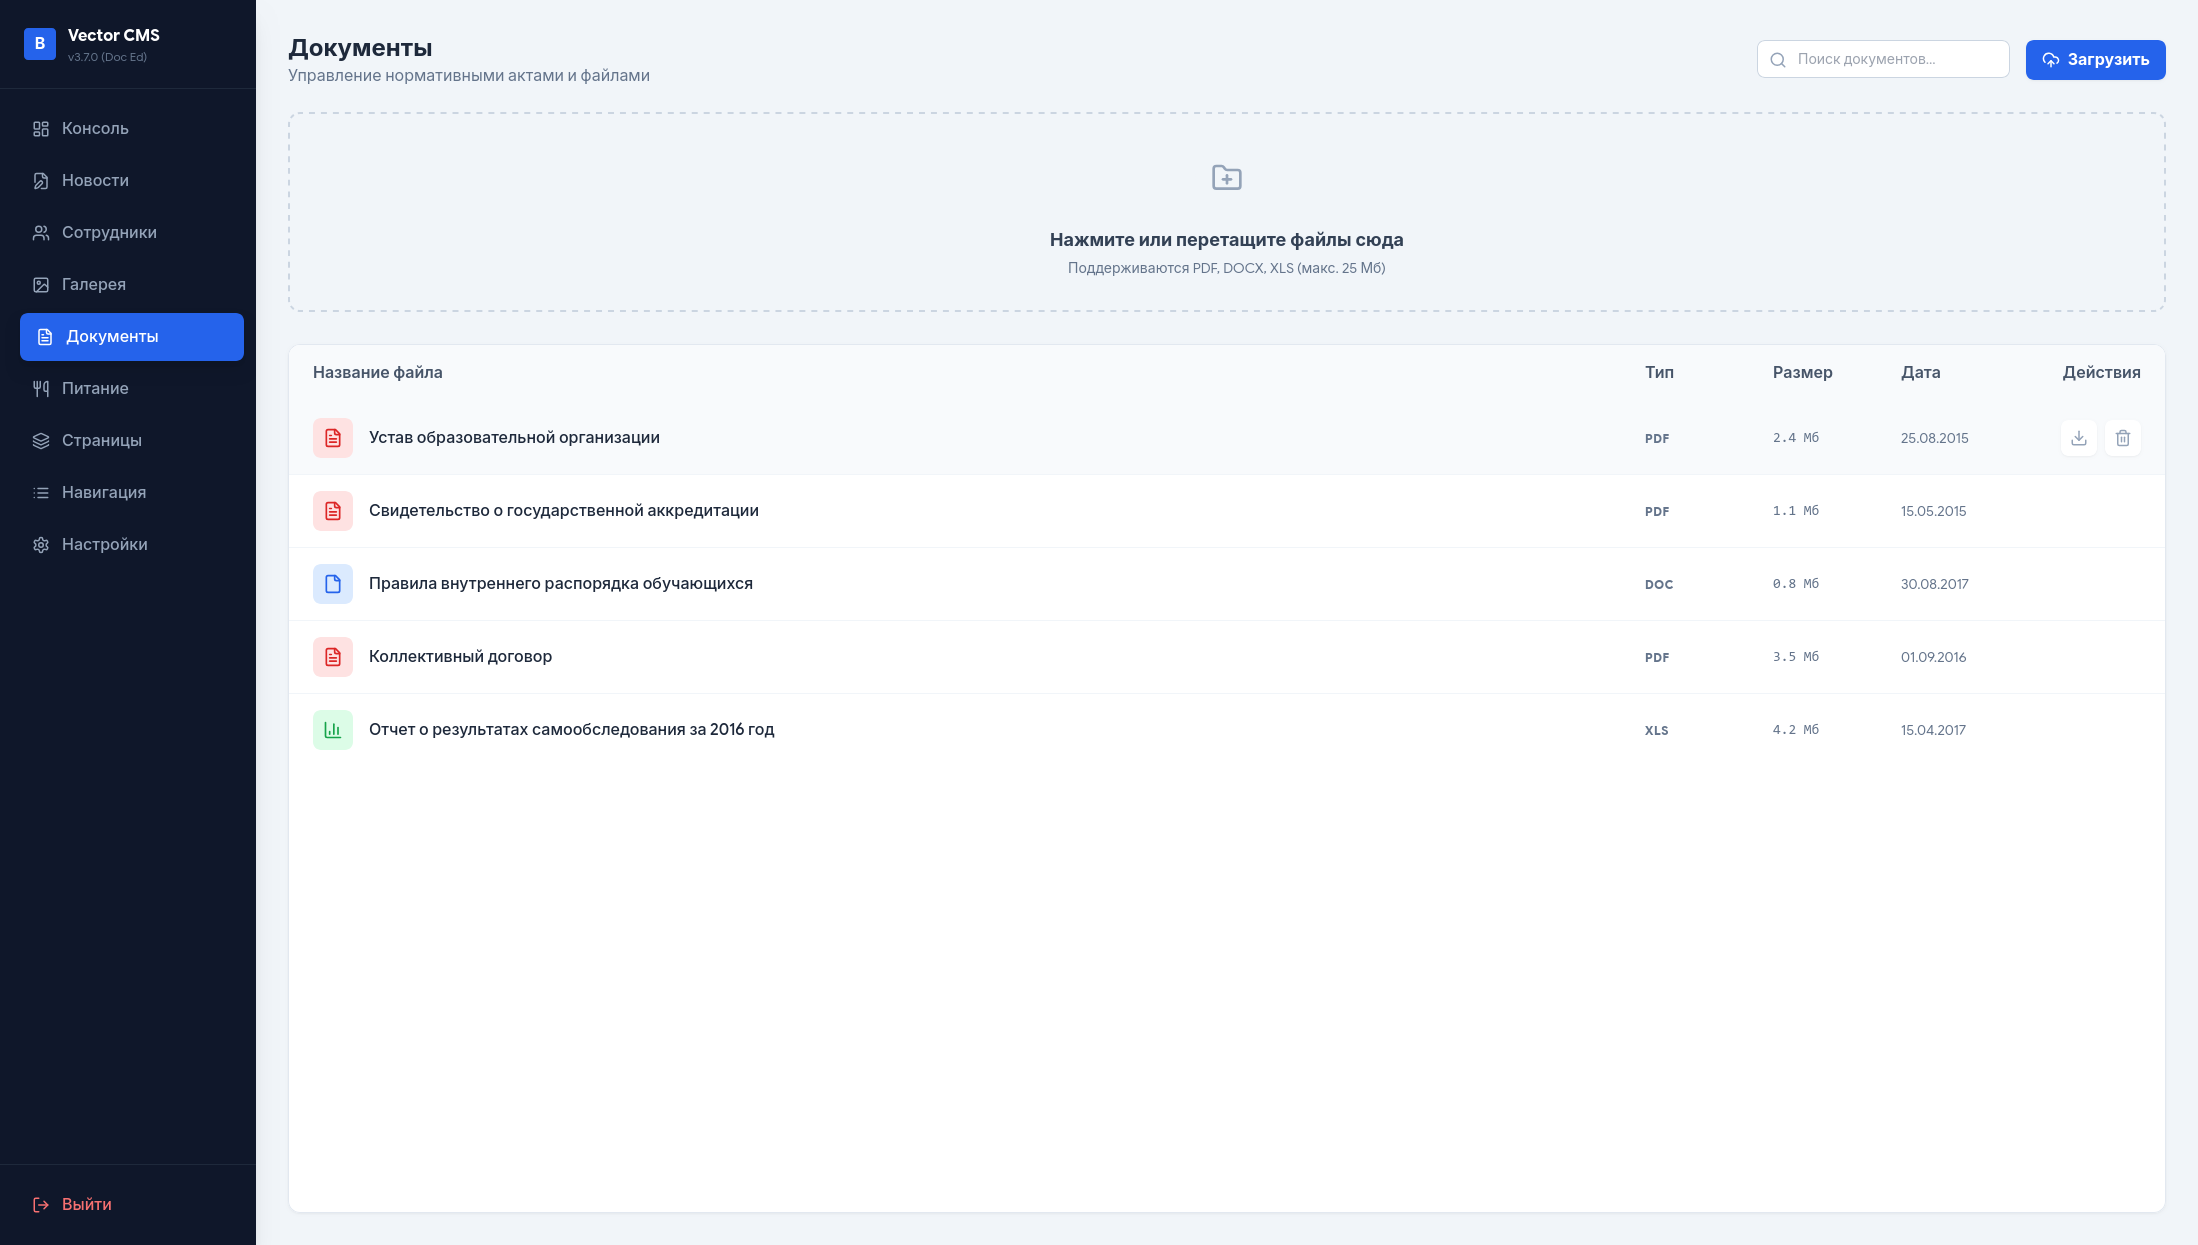The image size is (2198, 1245).
Task: Click the Поиск документов search field
Action: point(1883,59)
